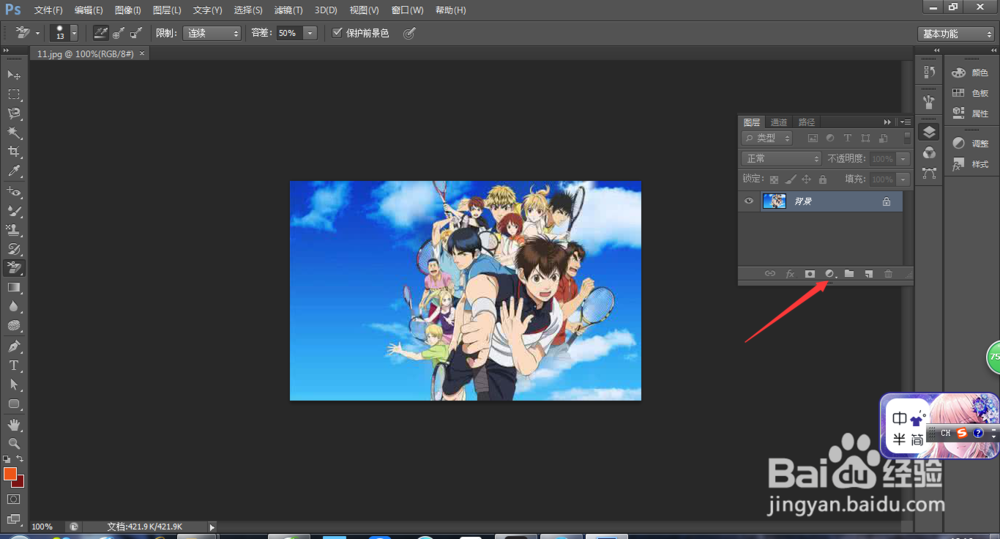Toggle lock position icon
1000x539 pixels.
(806, 180)
